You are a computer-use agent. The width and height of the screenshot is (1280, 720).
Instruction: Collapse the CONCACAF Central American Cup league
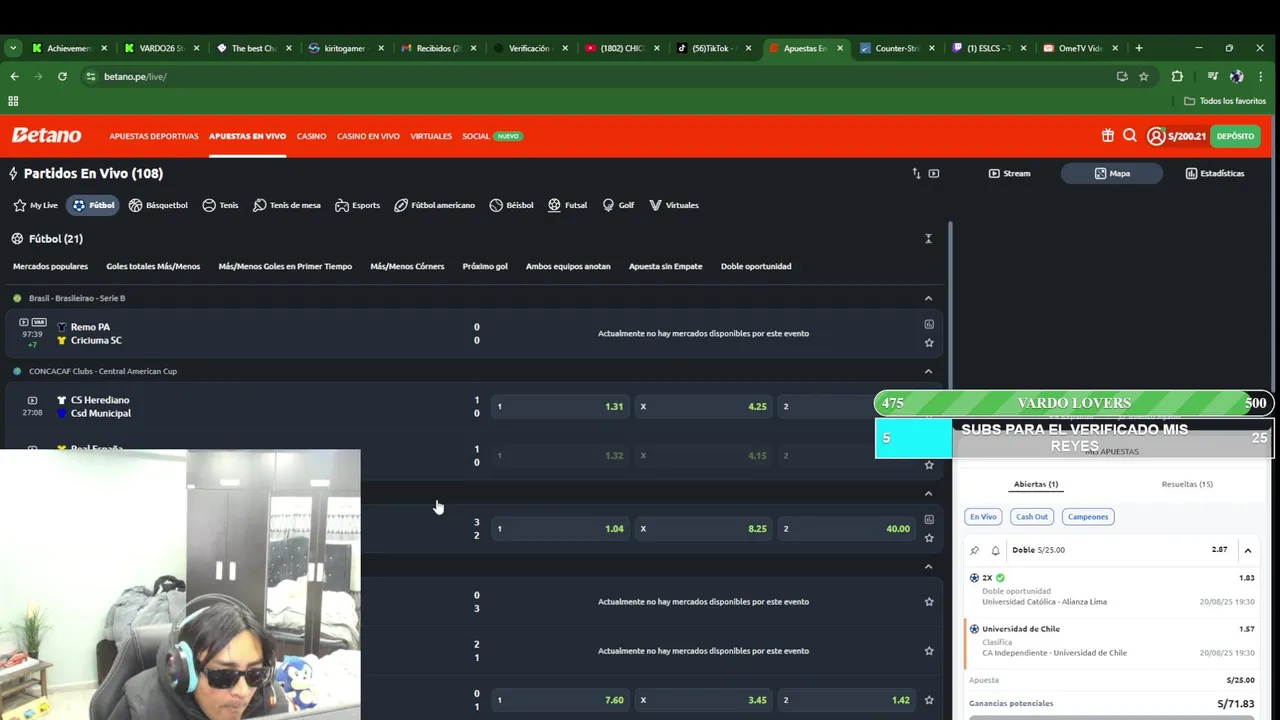[x=928, y=371]
